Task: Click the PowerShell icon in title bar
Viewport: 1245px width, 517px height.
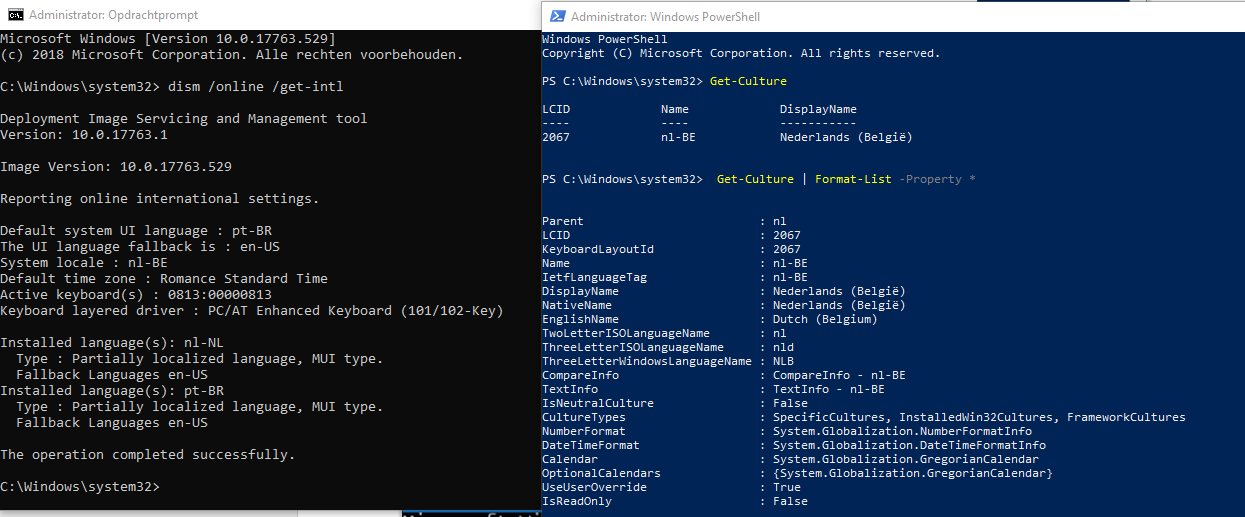Action: coord(556,16)
